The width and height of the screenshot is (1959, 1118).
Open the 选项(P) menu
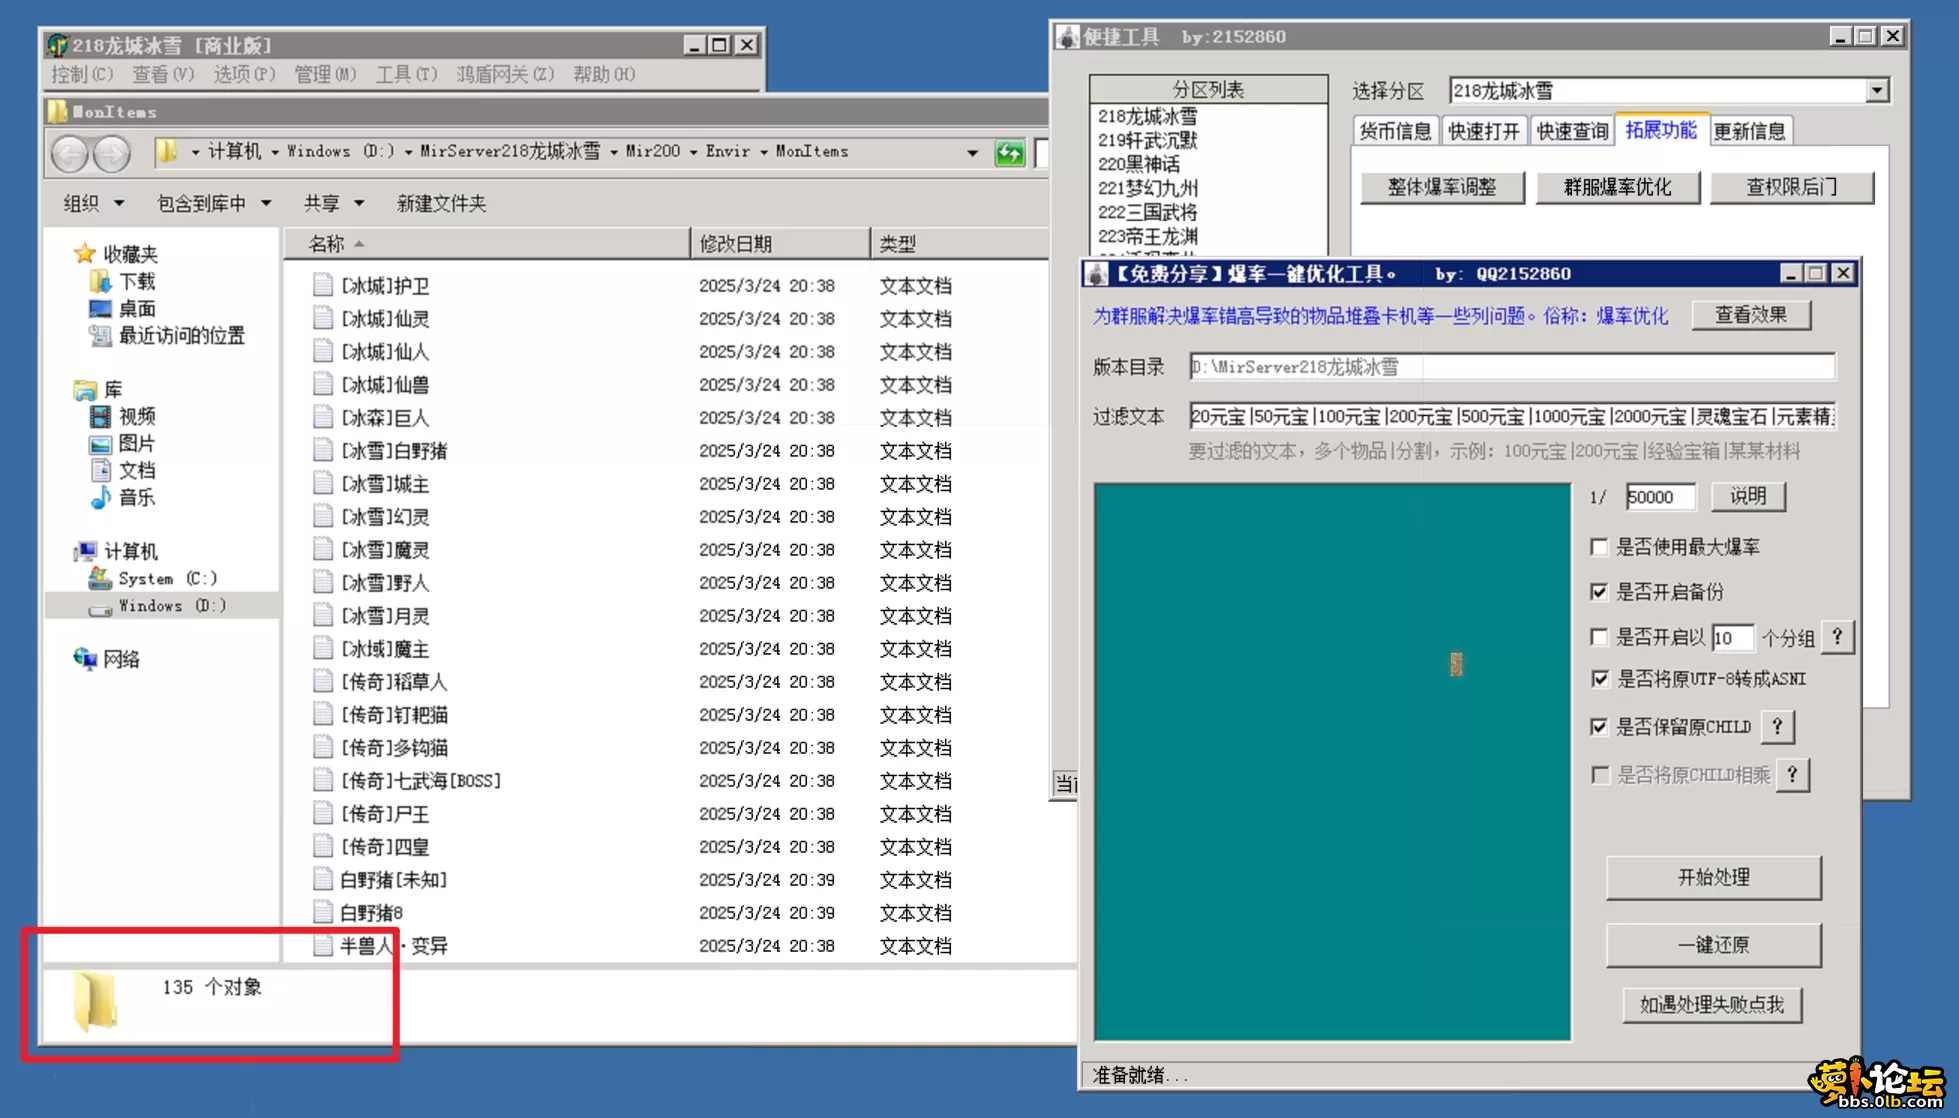click(x=244, y=74)
